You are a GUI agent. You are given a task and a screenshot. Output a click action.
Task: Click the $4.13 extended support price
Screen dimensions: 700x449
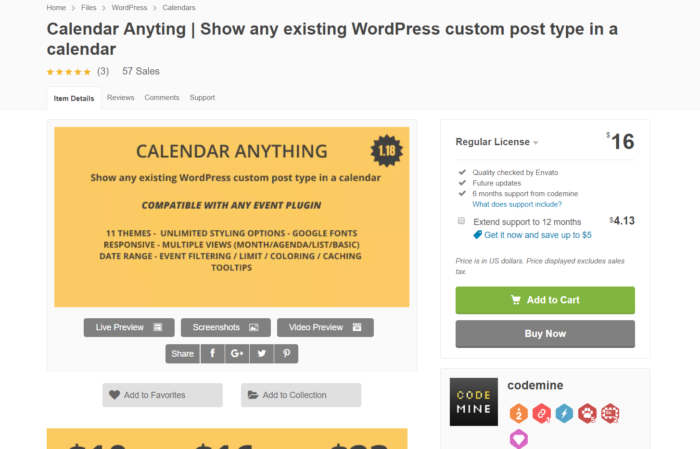tap(622, 221)
